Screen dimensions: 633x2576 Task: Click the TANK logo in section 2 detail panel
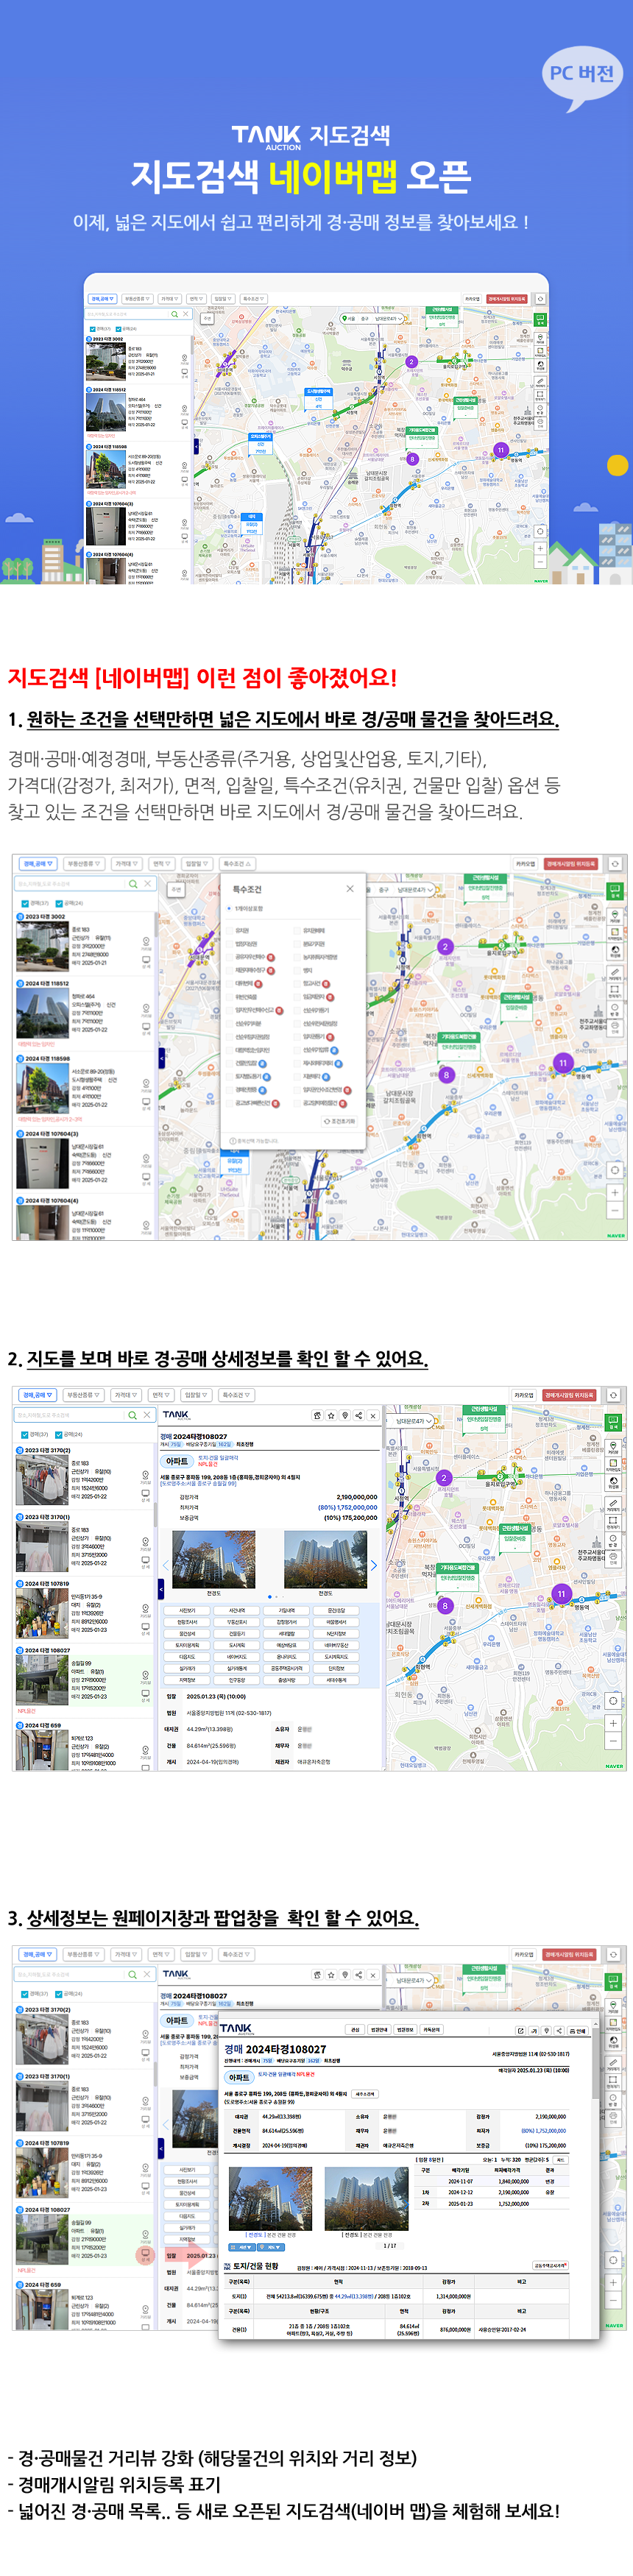click(x=176, y=1415)
